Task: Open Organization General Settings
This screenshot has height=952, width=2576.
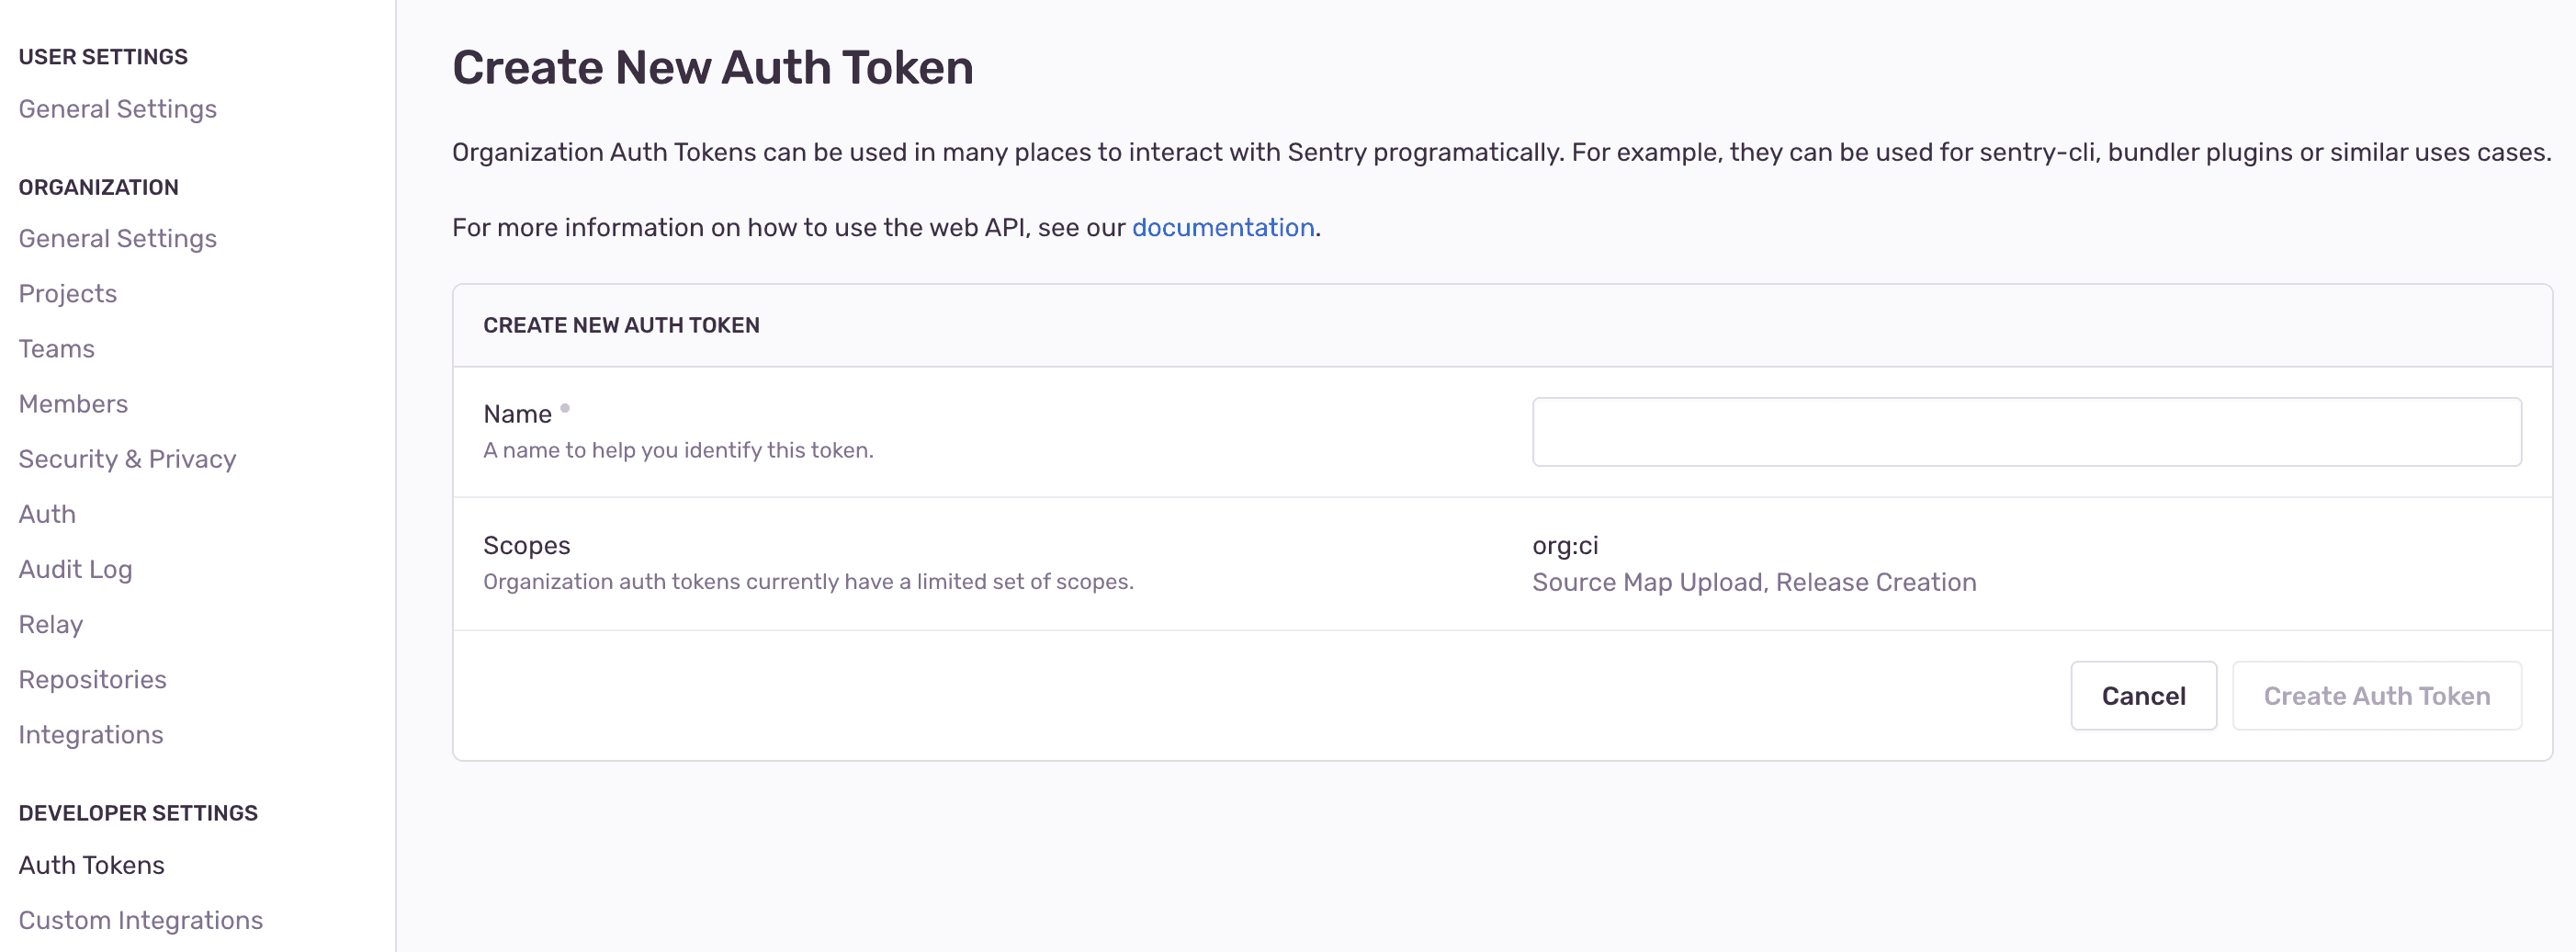Action: click(x=117, y=239)
